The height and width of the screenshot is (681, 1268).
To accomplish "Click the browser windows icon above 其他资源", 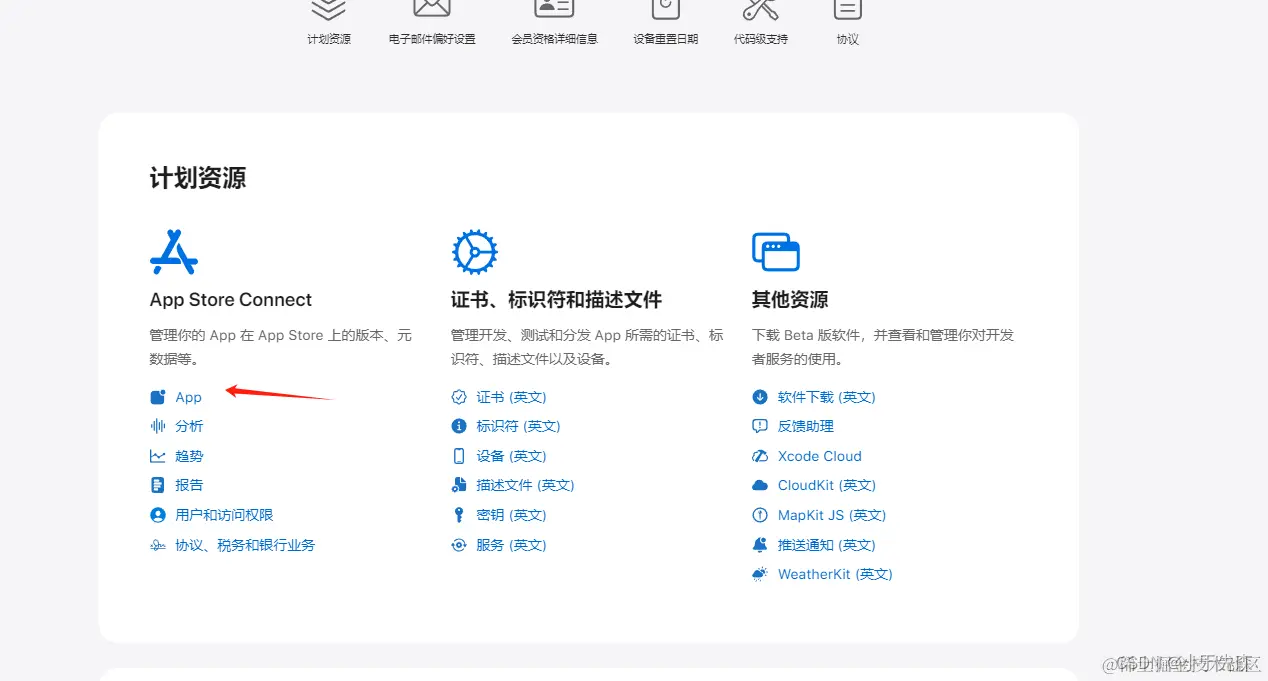I will coord(774,251).
